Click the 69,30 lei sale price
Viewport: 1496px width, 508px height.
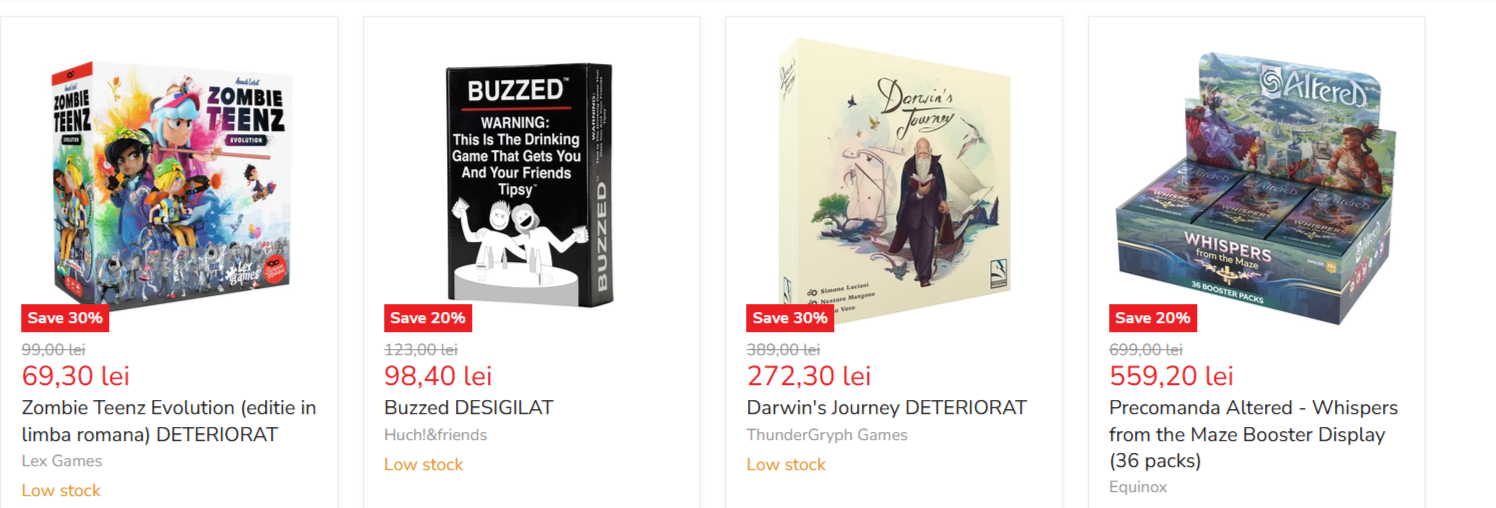76,376
